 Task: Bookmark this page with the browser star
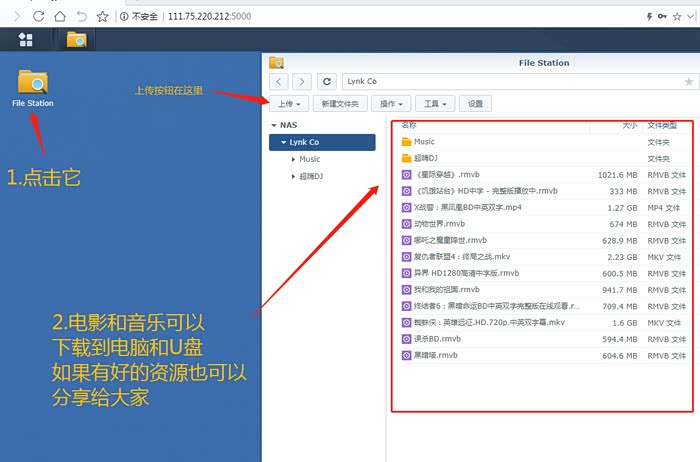[102, 16]
